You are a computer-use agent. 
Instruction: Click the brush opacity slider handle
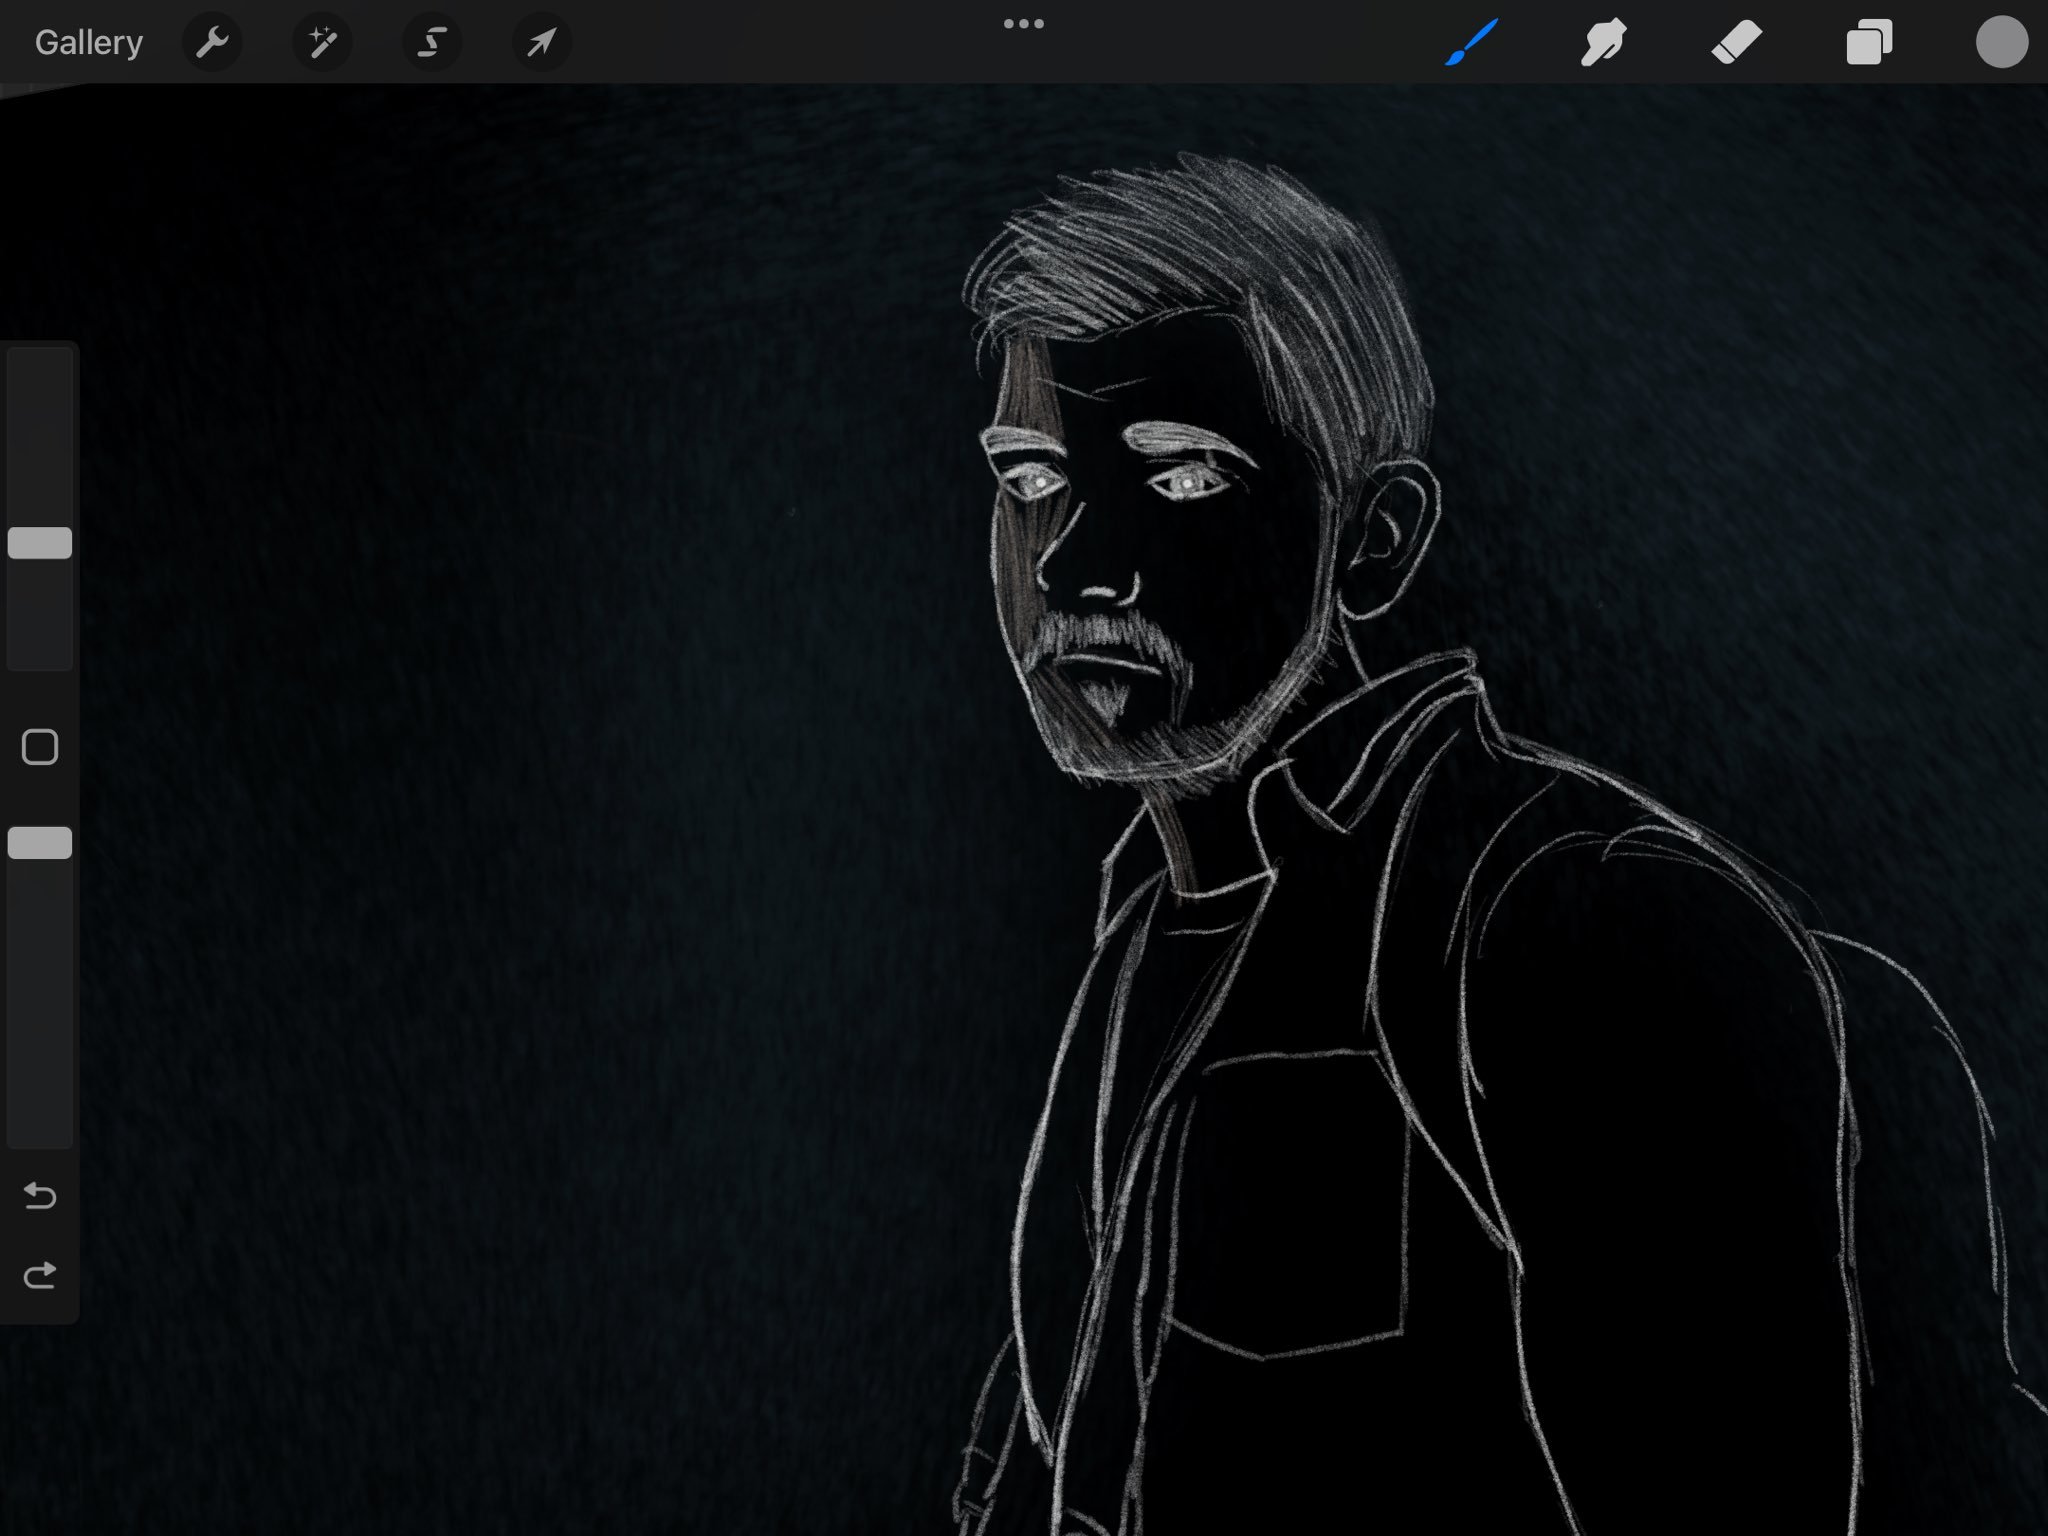point(40,843)
